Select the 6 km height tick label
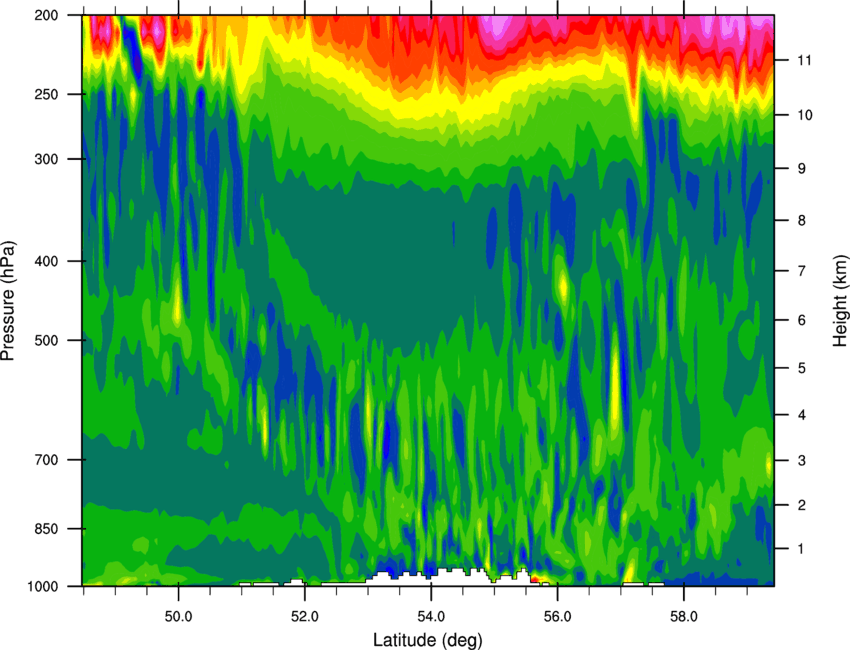 [802, 320]
